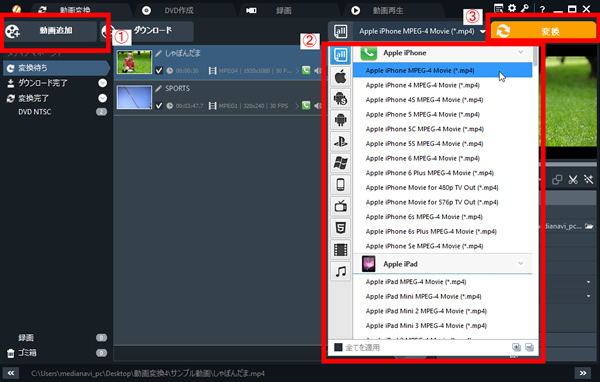Click the scissors trim tool icon
Screen dimensions: 600x382
(x=573, y=180)
